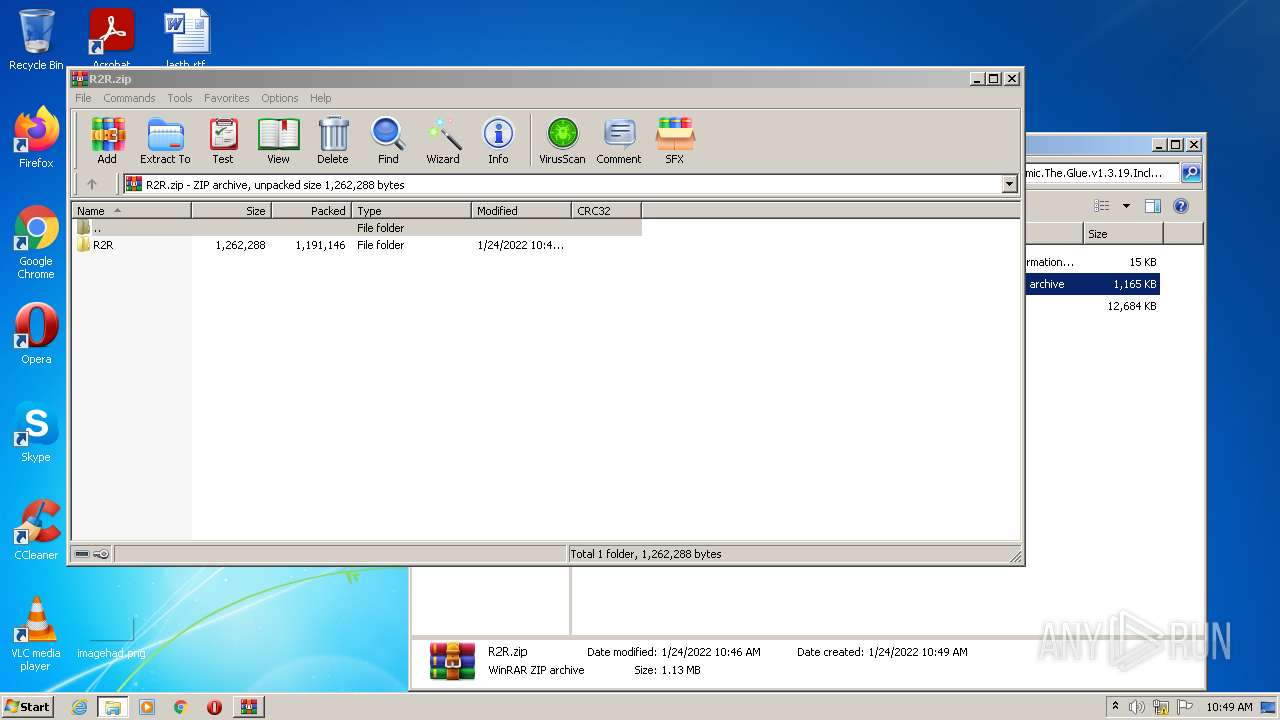Open the Favorites menu

(x=227, y=98)
